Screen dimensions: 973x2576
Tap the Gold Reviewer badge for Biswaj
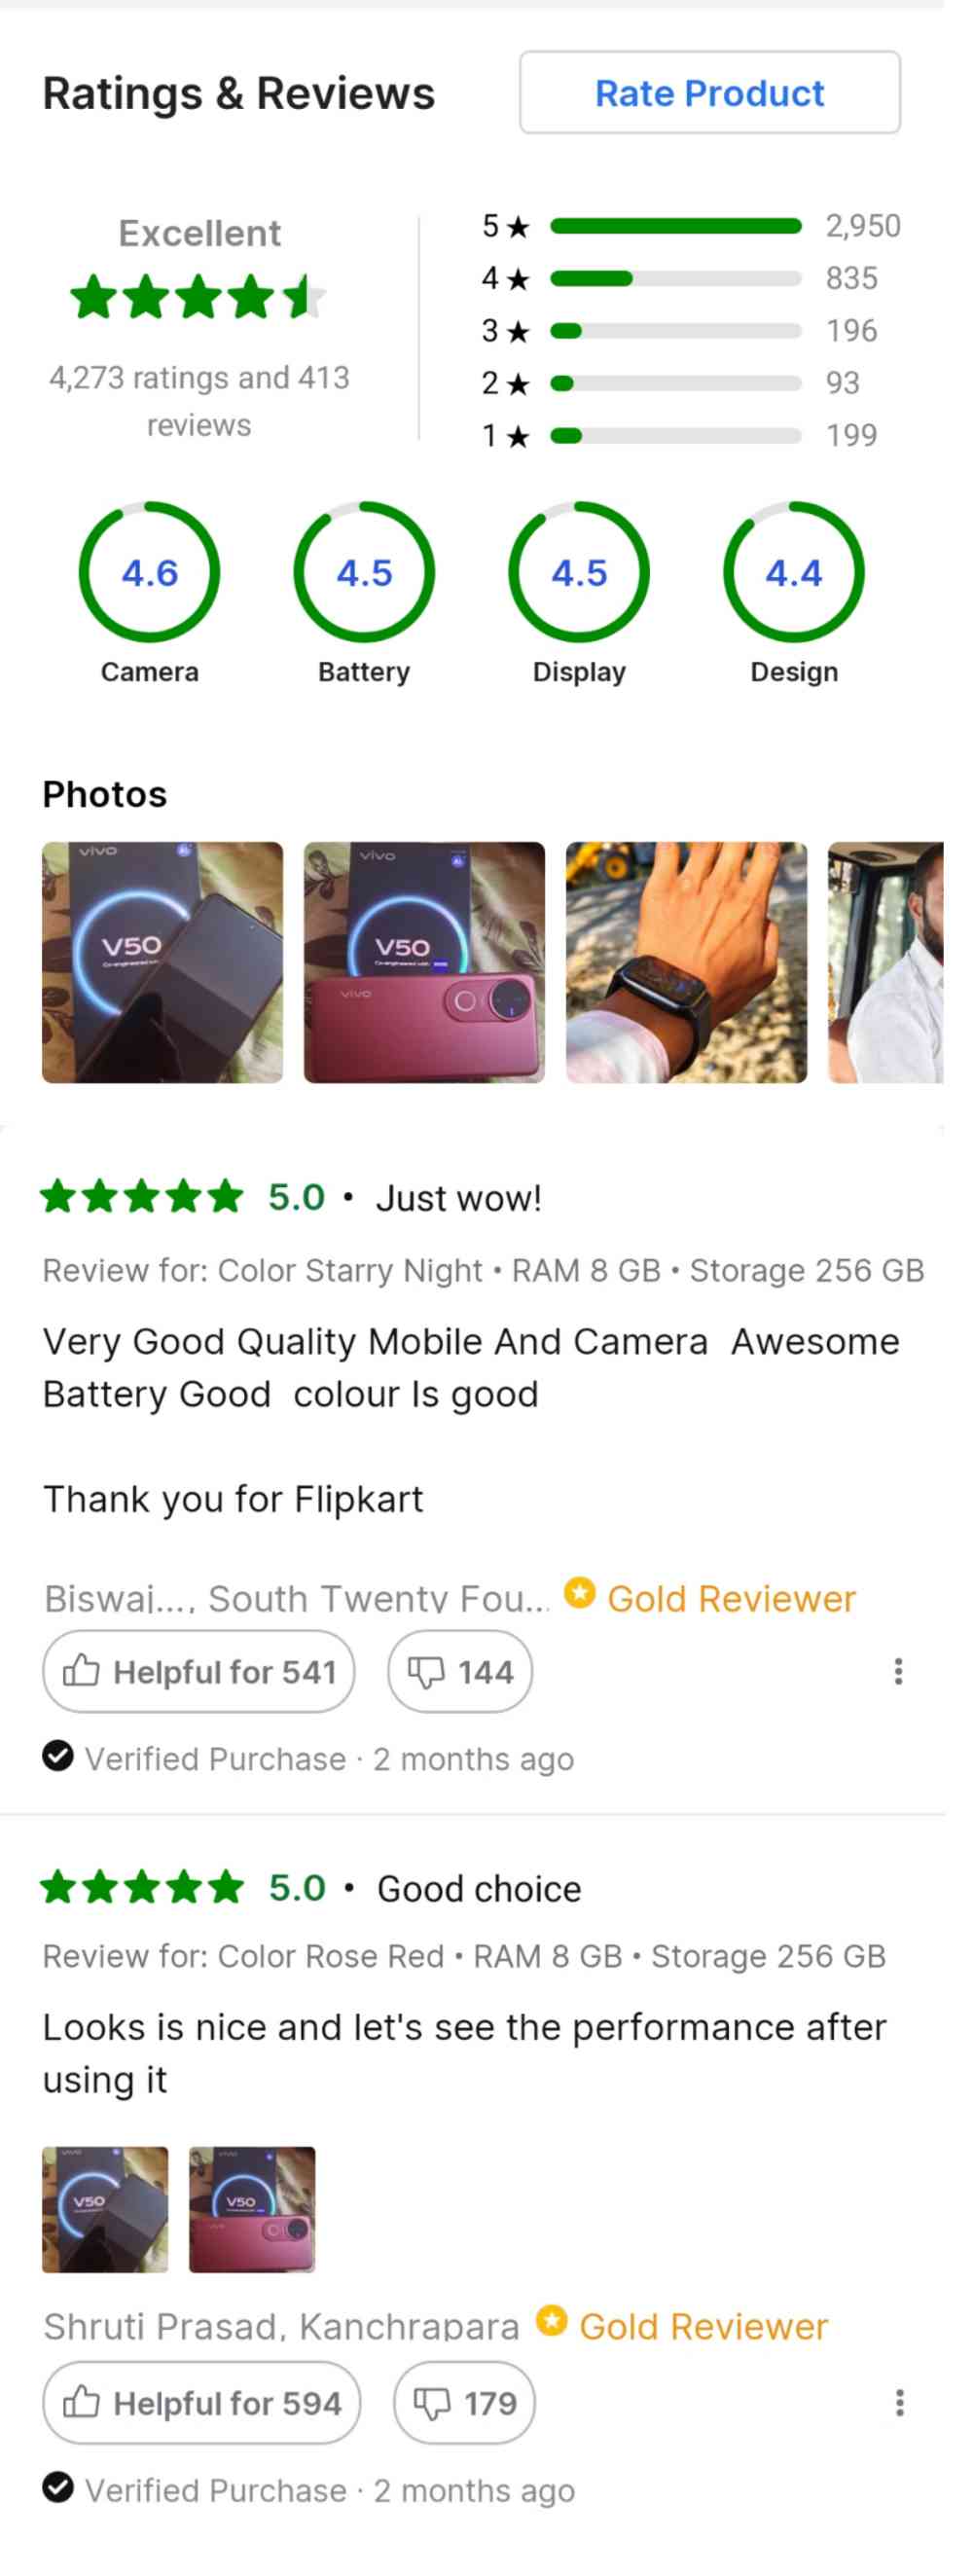point(710,1597)
